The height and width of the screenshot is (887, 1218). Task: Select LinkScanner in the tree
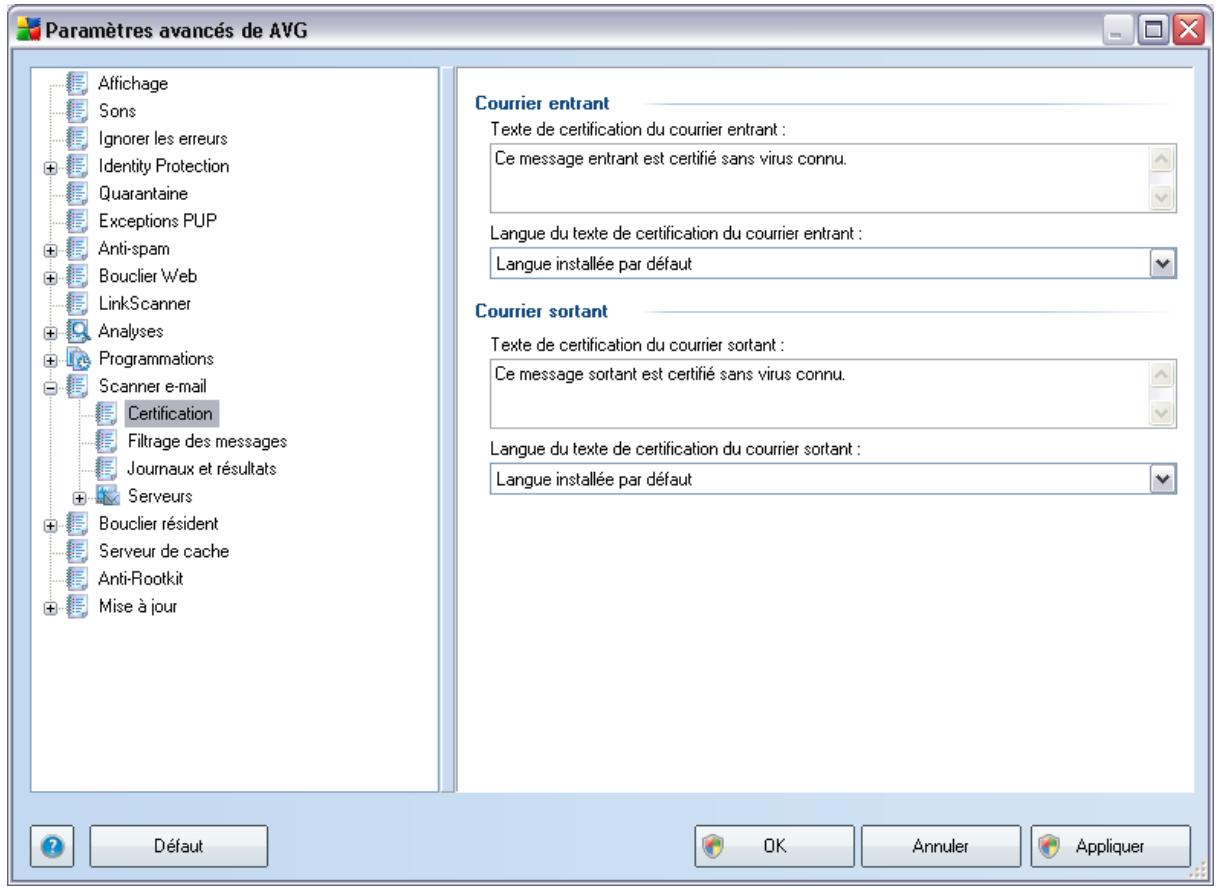(143, 302)
